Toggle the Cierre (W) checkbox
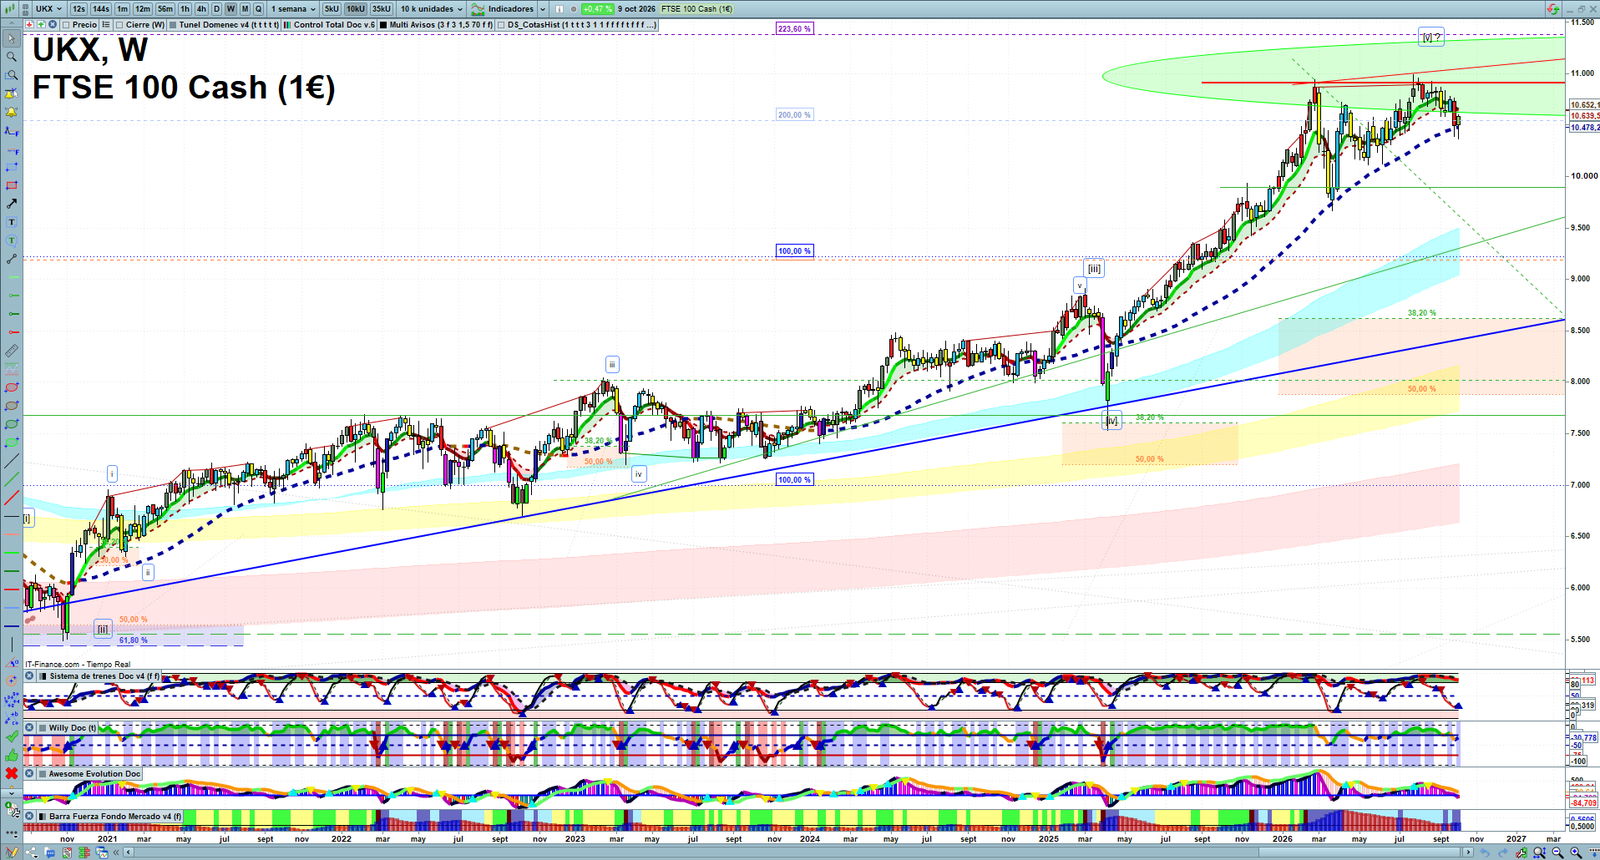Viewport: 1600px width, 860px height. click(119, 24)
